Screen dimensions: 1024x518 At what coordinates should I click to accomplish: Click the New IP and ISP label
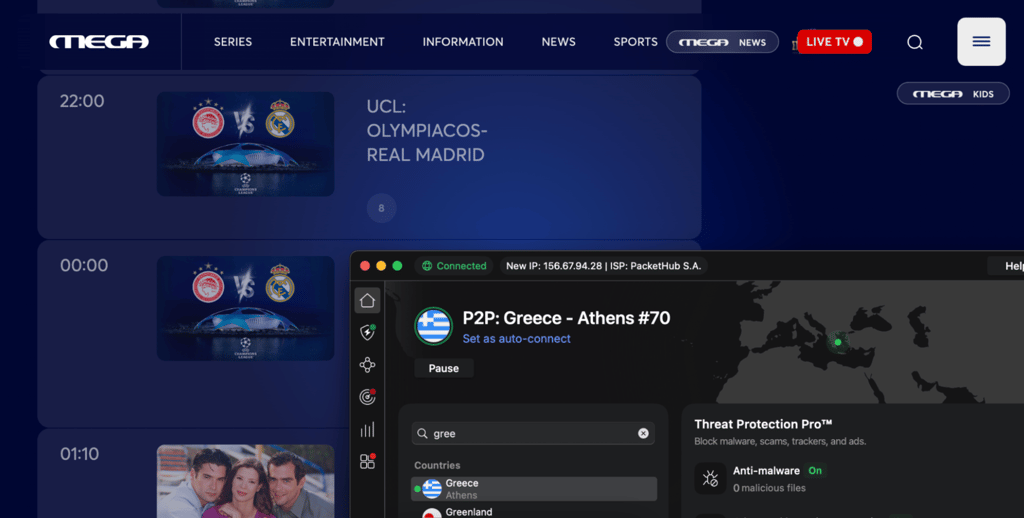coord(603,266)
